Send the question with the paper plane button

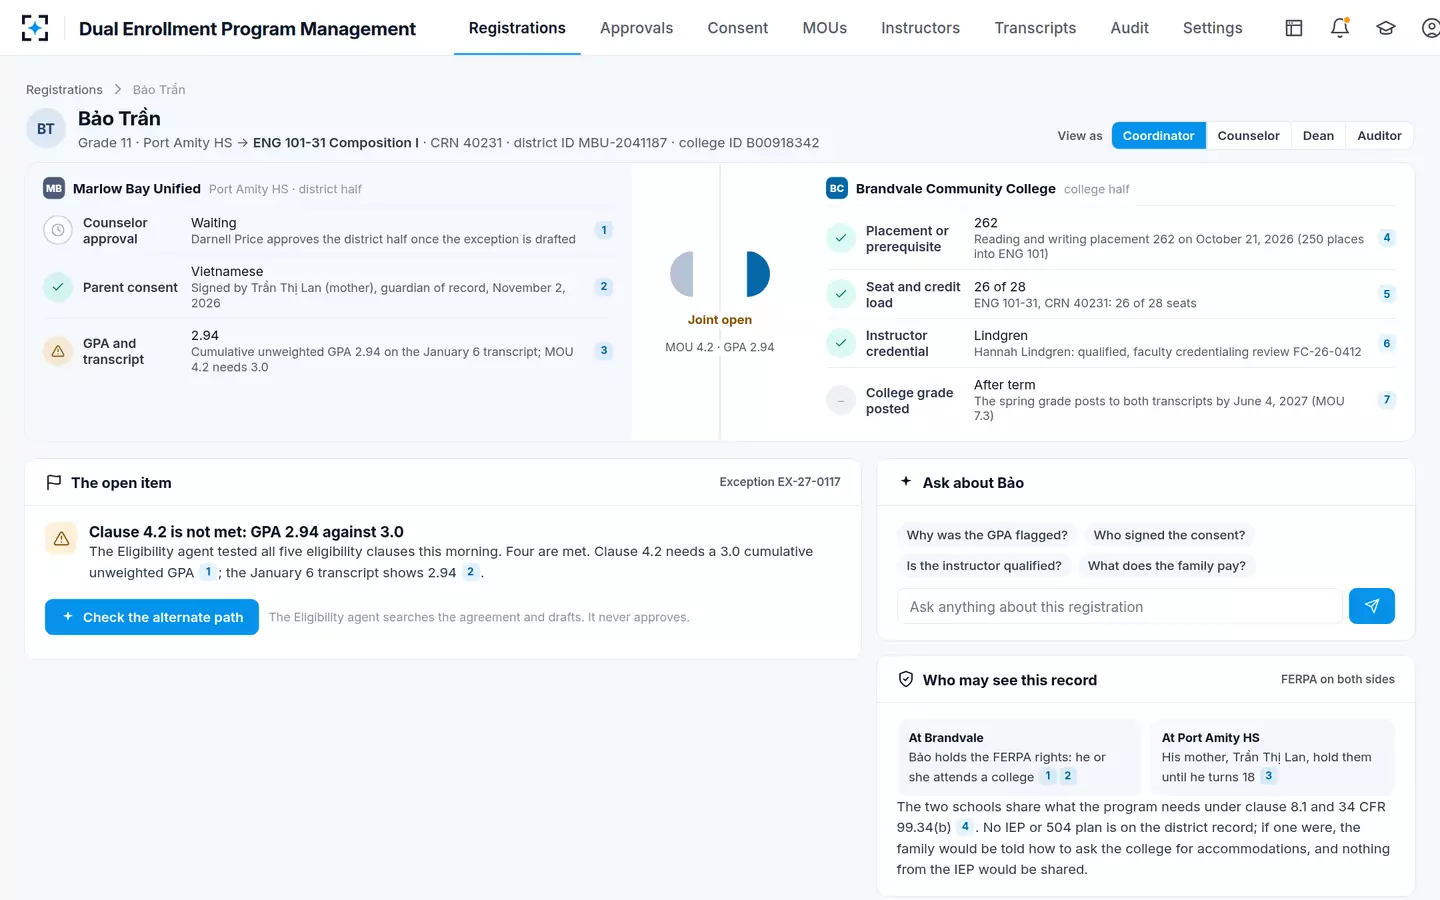pyautogui.click(x=1372, y=606)
